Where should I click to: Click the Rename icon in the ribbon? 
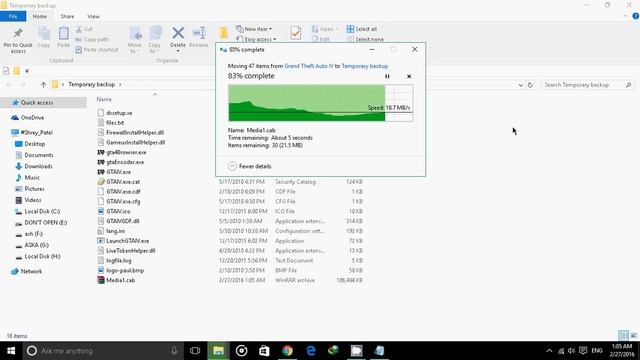click(199, 33)
